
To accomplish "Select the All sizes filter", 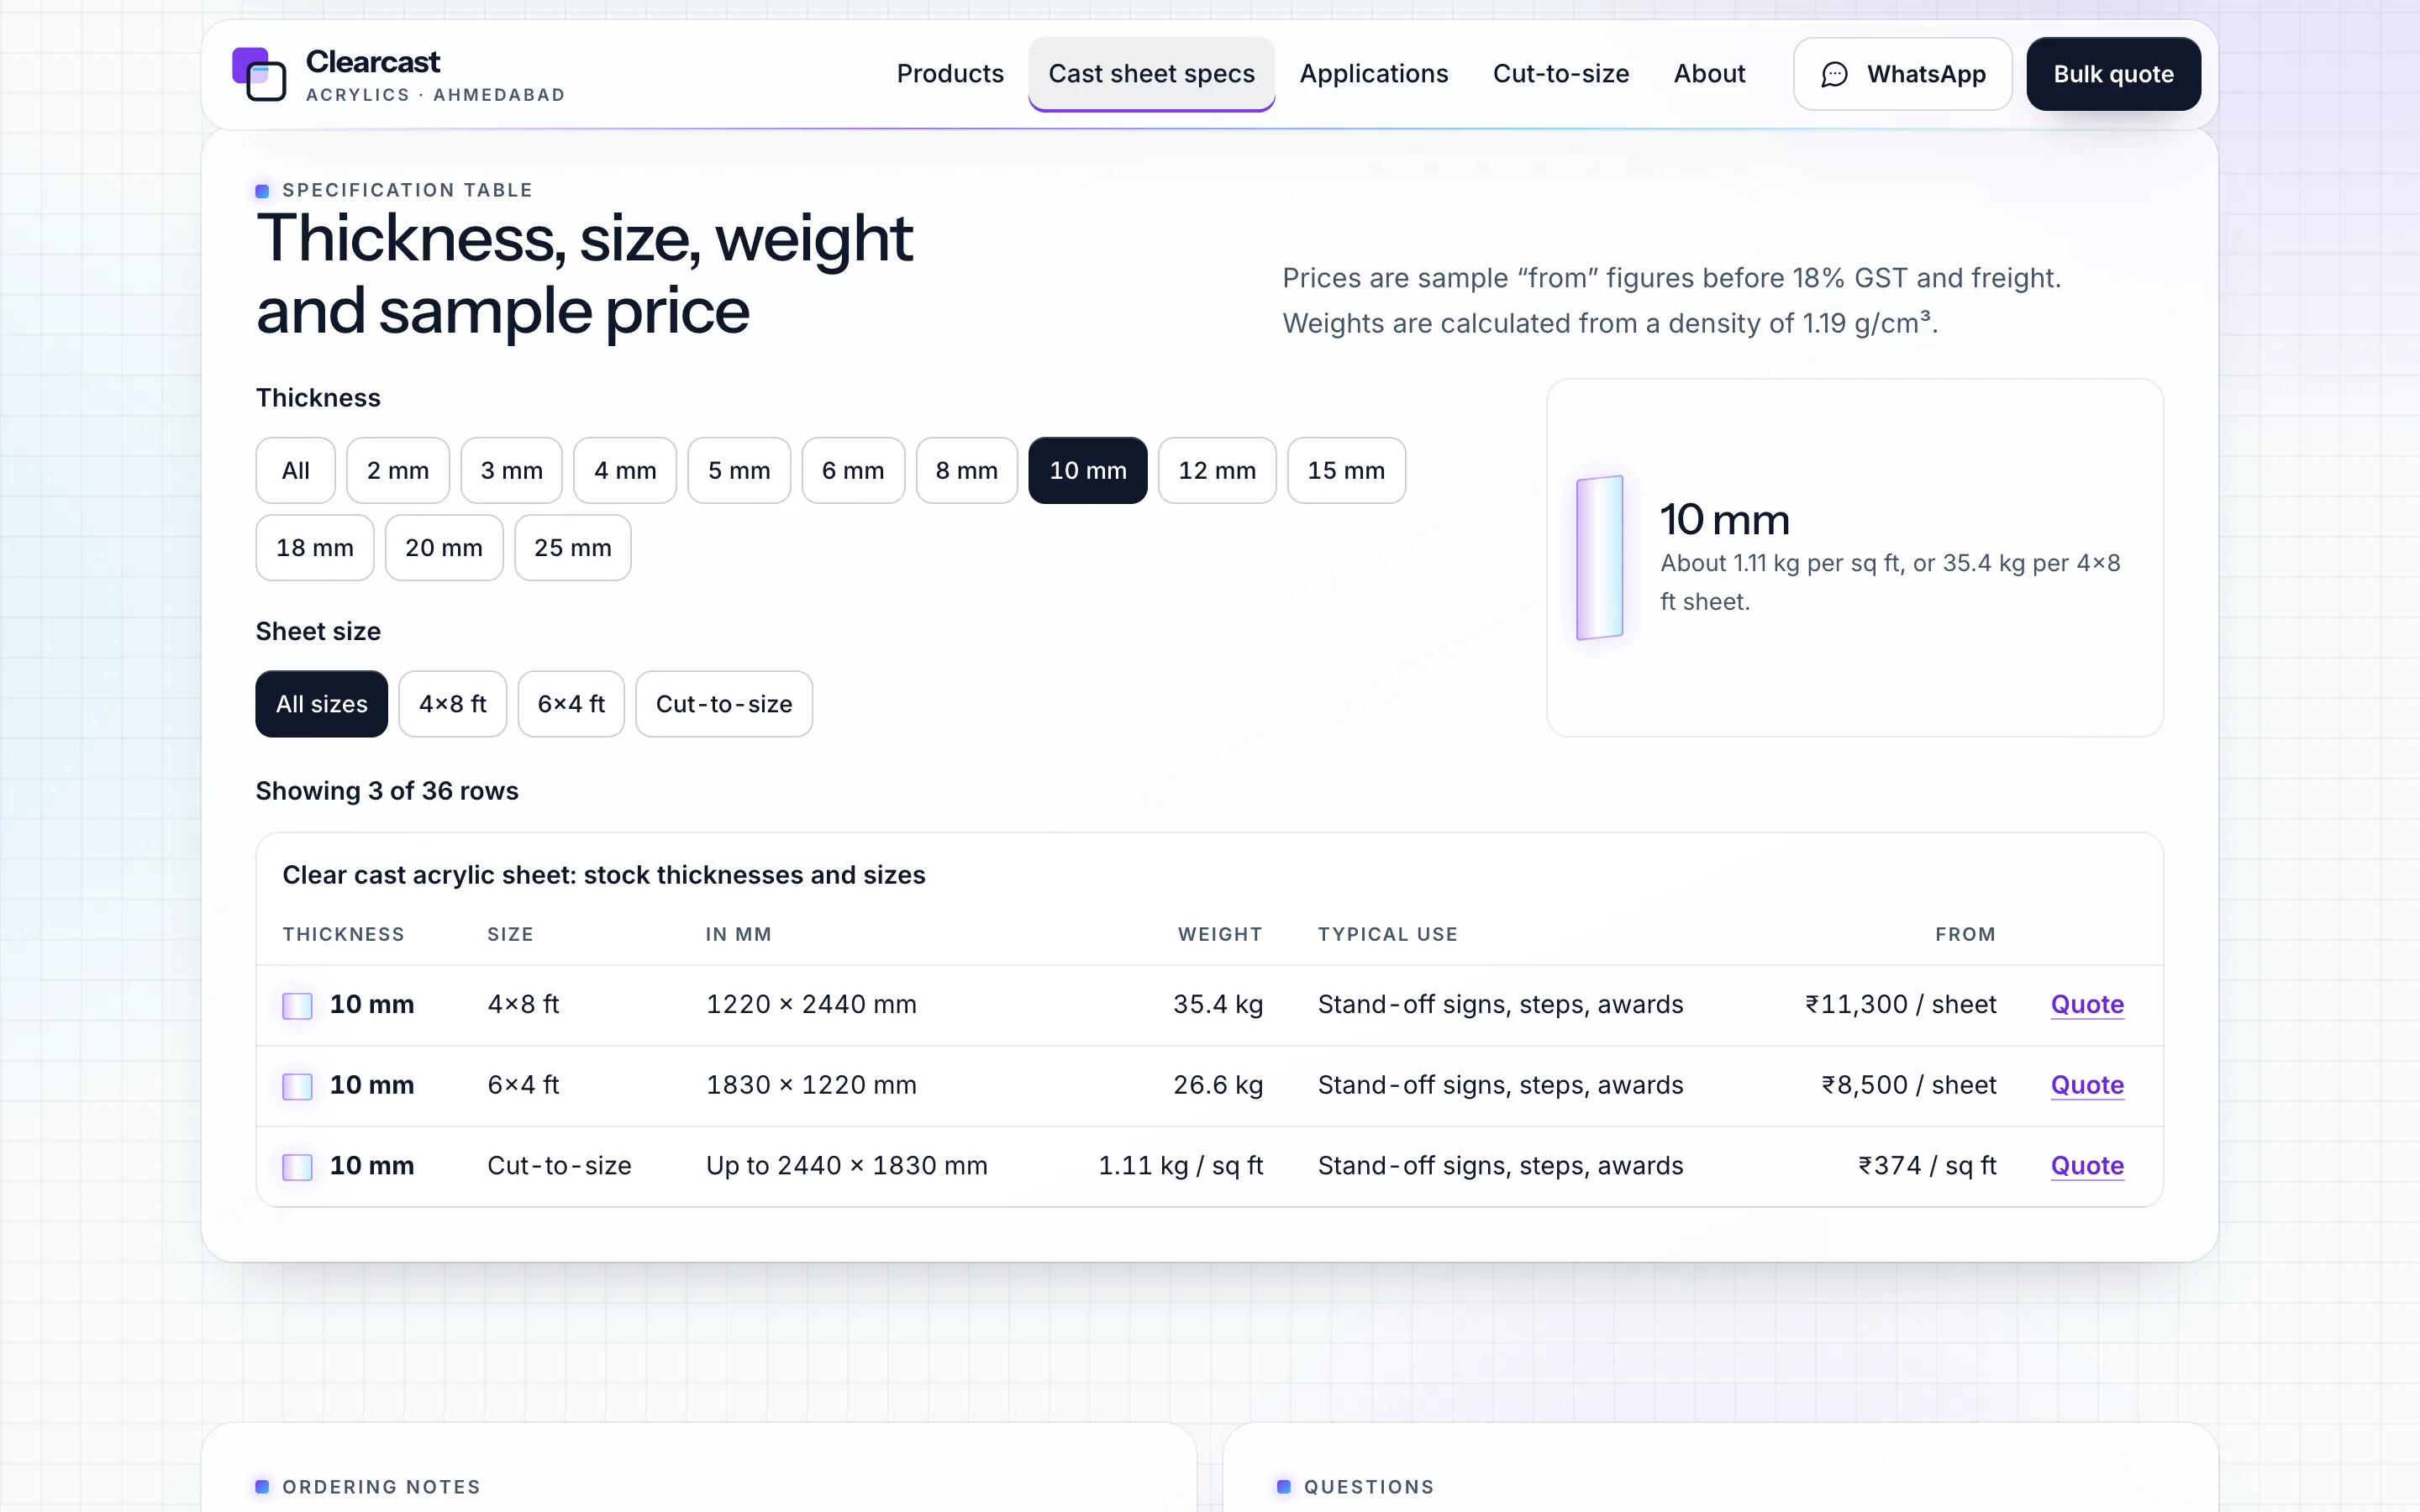I will point(322,704).
